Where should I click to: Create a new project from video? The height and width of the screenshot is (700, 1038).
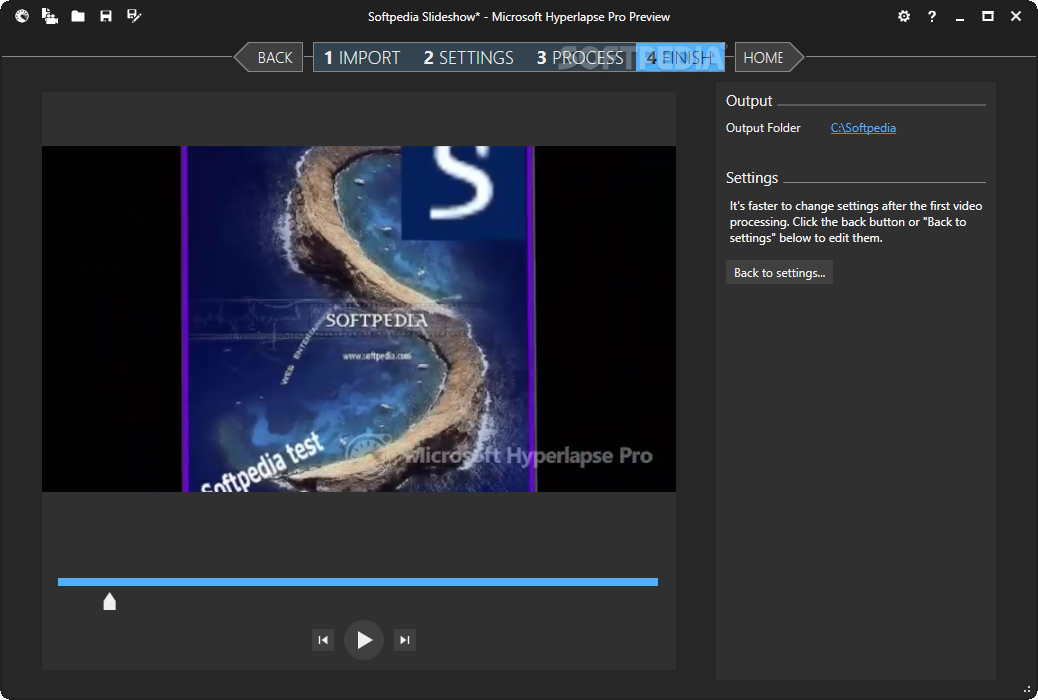[50, 16]
